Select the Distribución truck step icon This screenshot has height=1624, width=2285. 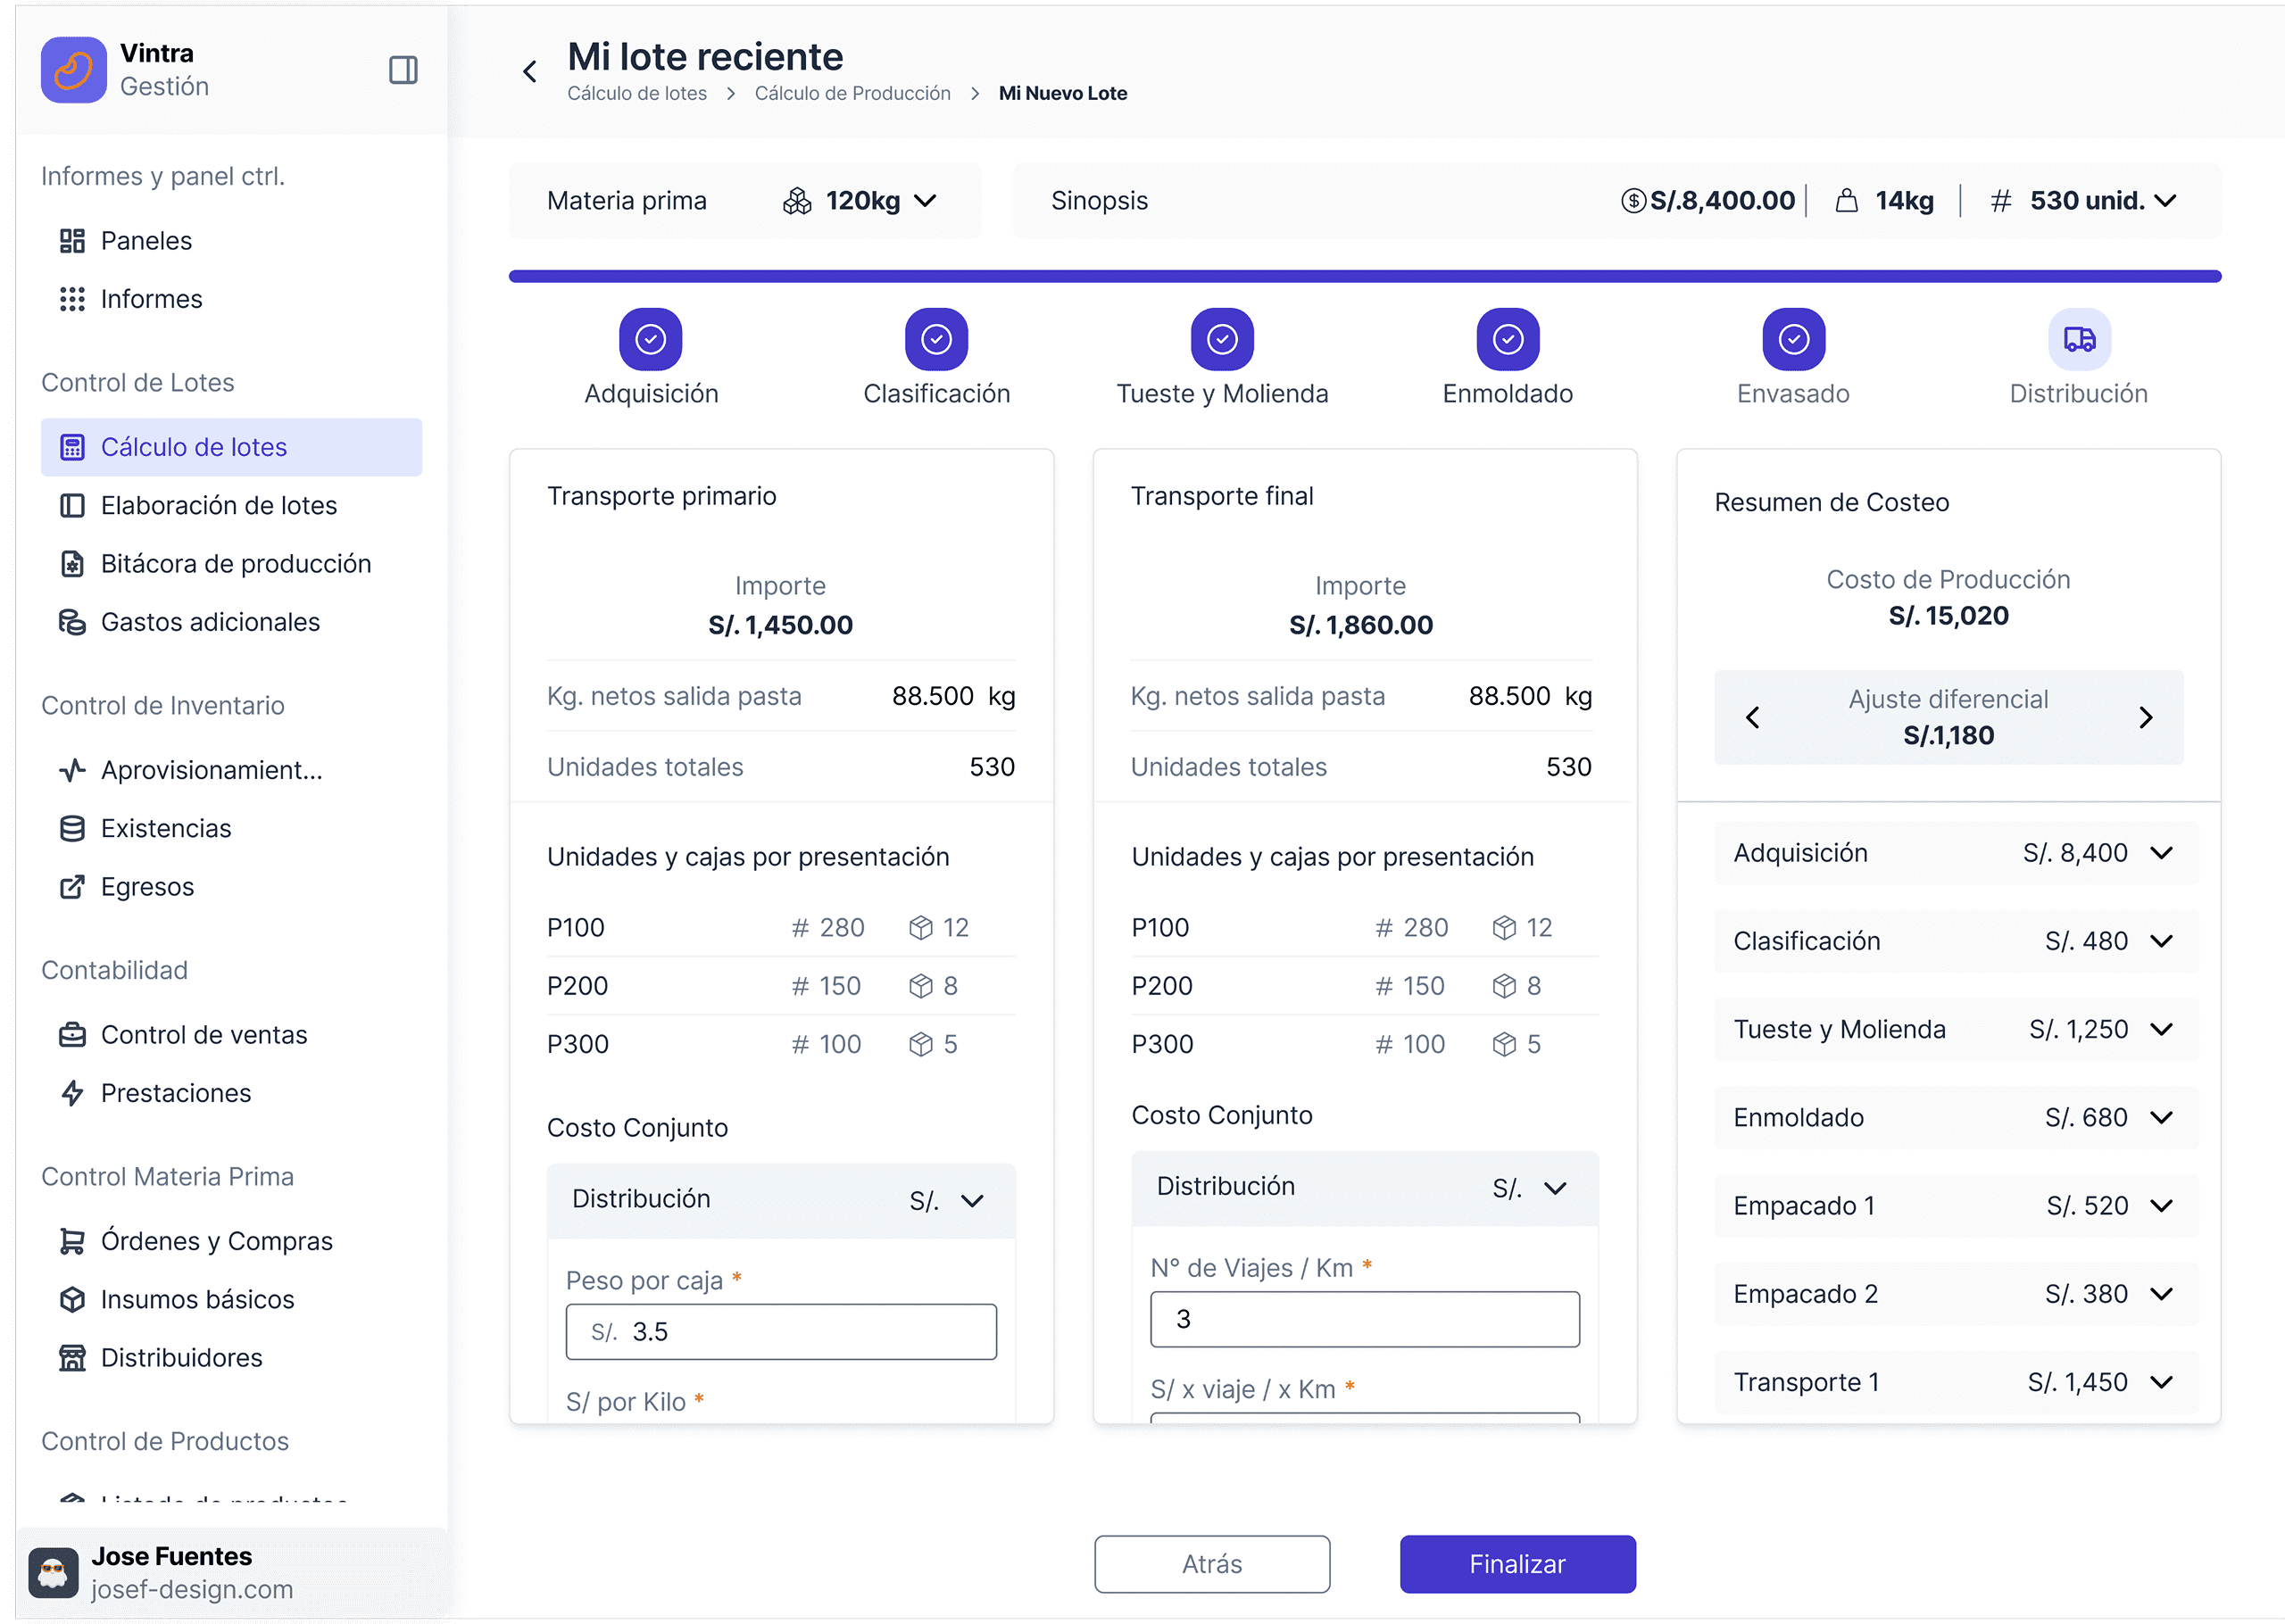coord(2079,340)
